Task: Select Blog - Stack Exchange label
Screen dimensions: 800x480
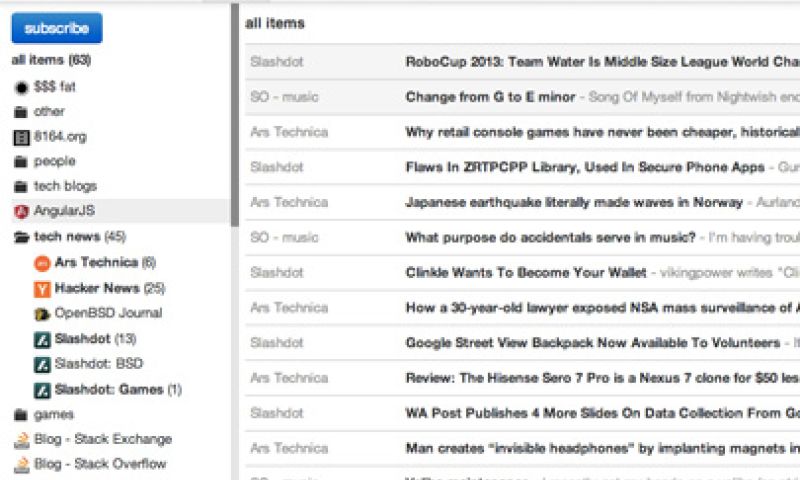Action: (x=103, y=439)
